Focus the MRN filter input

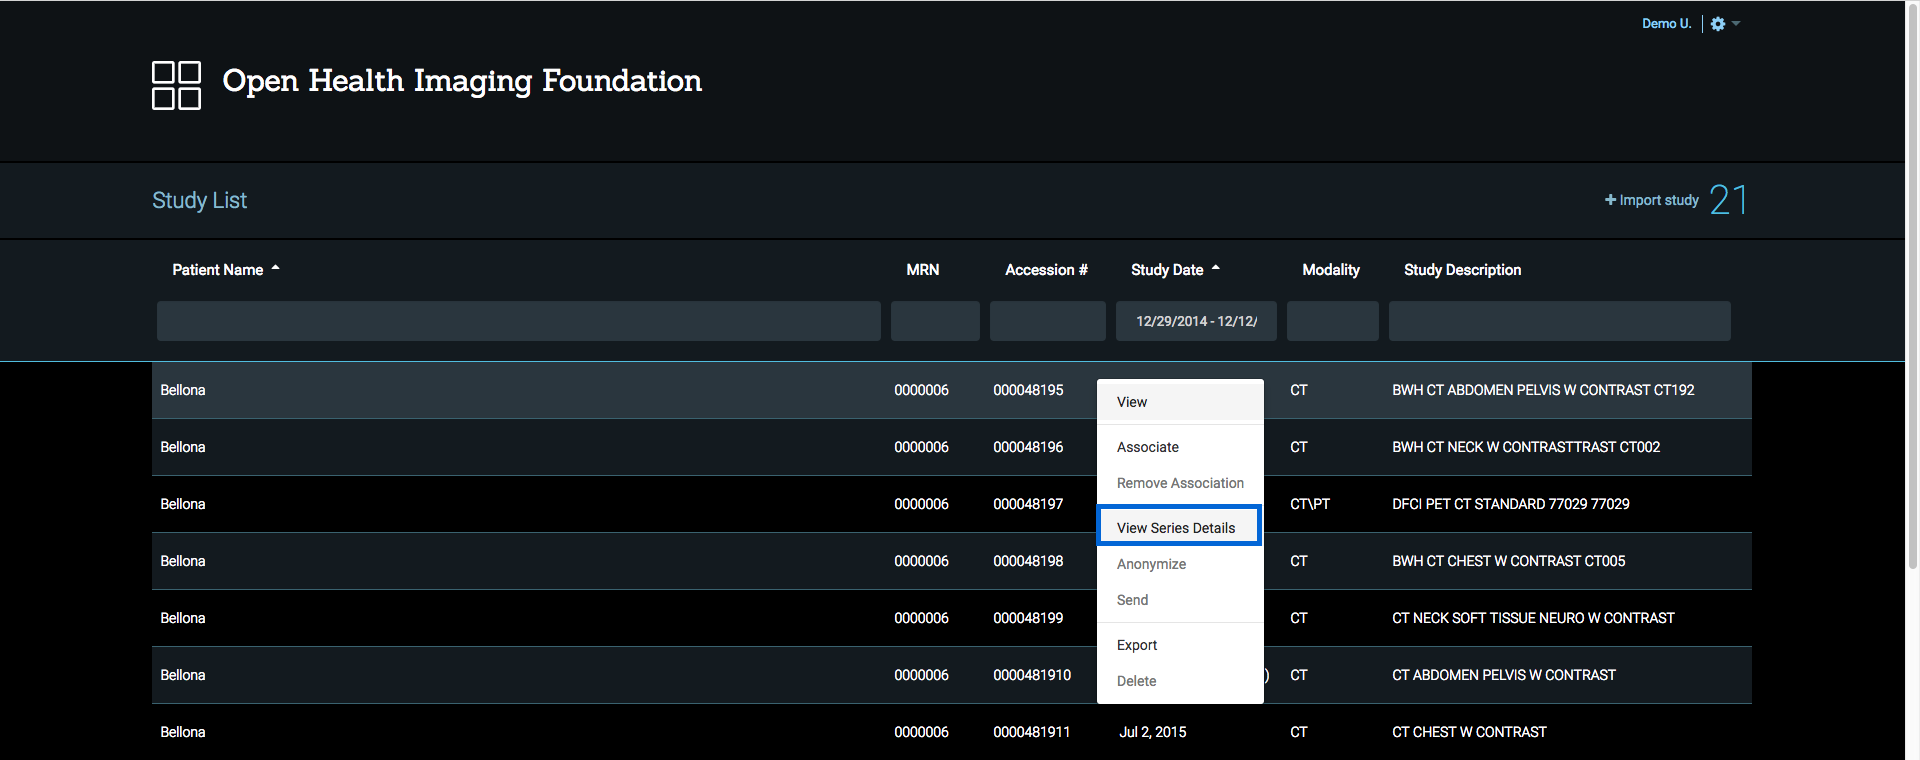(x=935, y=321)
